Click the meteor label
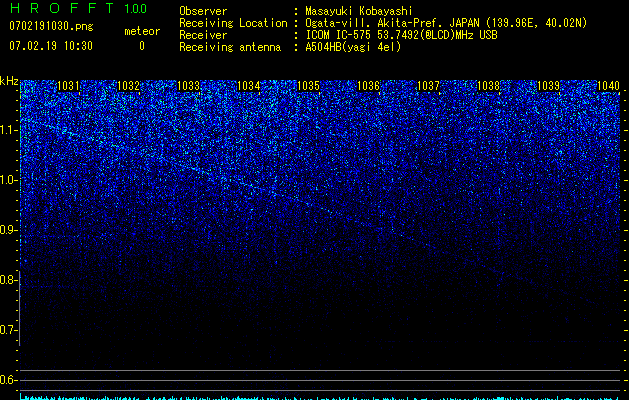This screenshot has width=629, height=400. [x=142, y=31]
